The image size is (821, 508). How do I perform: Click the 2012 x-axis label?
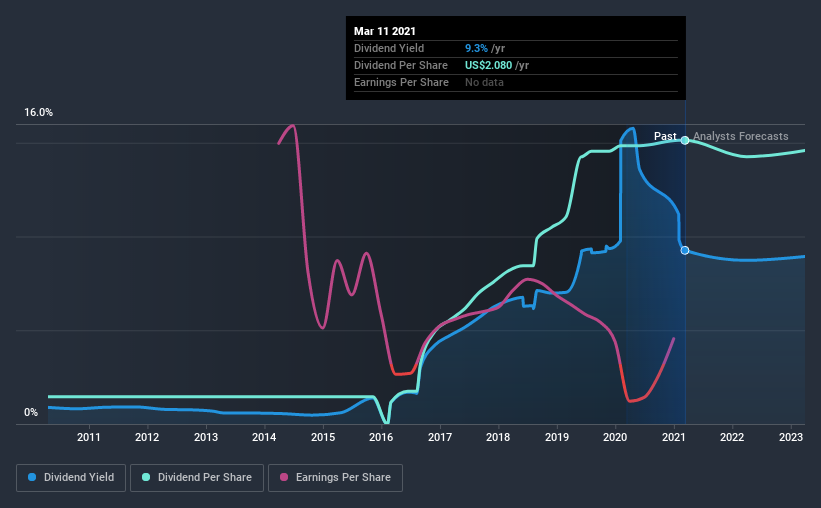(x=147, y=437)
